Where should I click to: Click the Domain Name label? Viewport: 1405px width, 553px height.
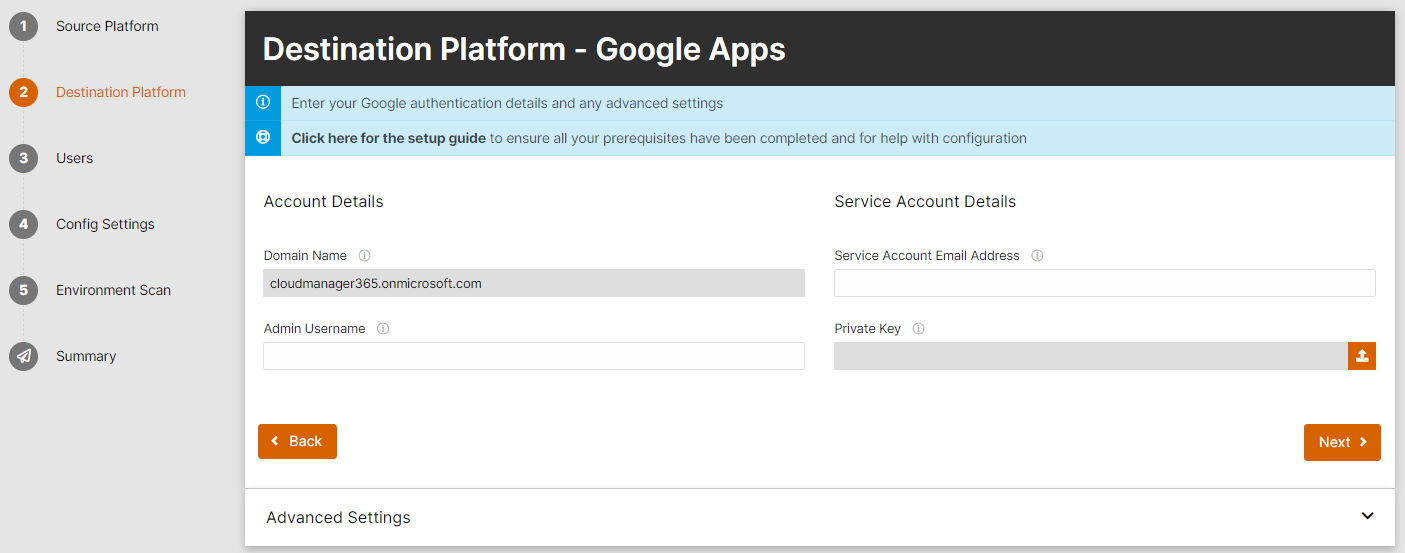click(x=306, y=256)
